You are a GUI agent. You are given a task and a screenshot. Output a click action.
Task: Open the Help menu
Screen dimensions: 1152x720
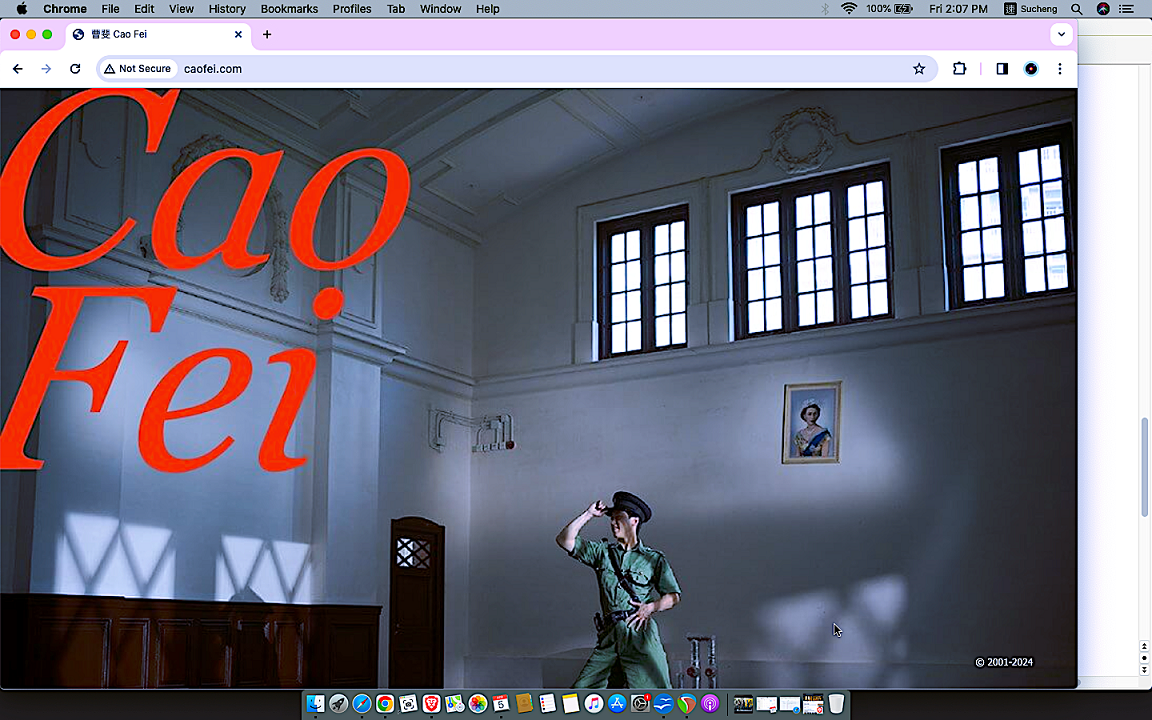pos(487,9)
